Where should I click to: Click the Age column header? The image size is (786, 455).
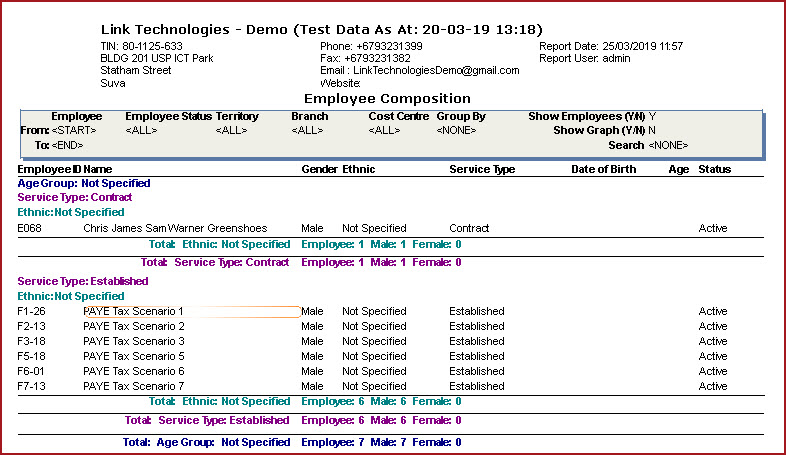[x=679, y=170]
